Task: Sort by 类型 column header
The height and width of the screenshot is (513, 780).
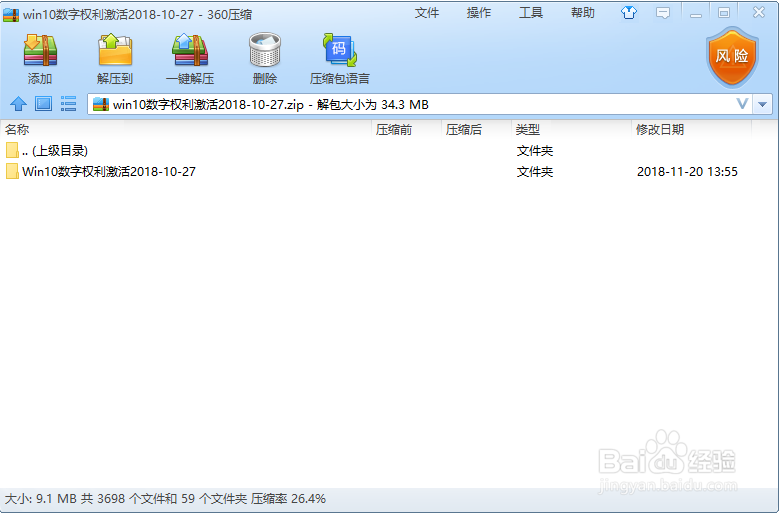Action: point(571,130)
